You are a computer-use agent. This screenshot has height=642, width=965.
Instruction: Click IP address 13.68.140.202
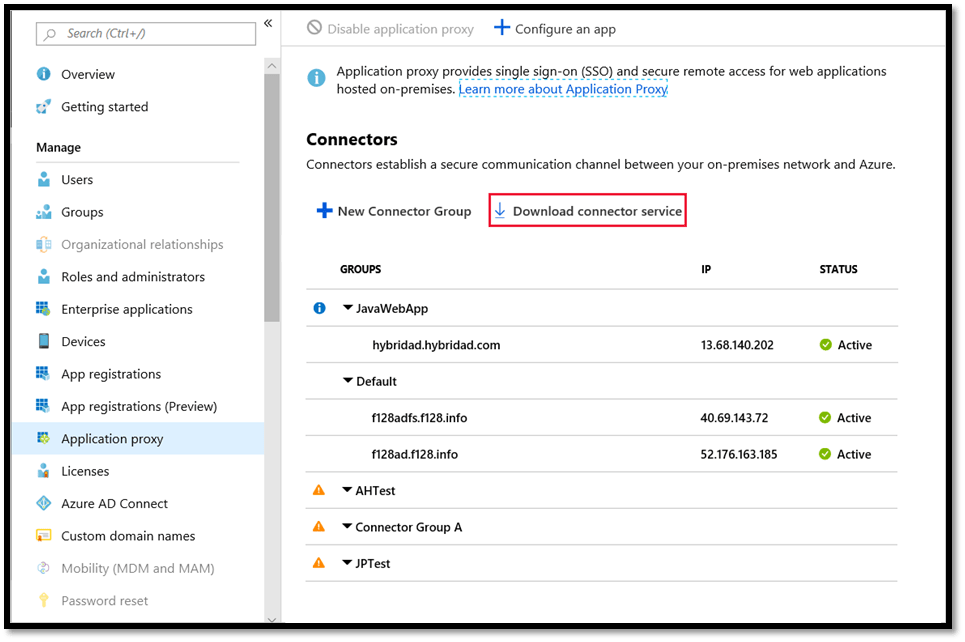pyautogui.click(x=737, y=345)
